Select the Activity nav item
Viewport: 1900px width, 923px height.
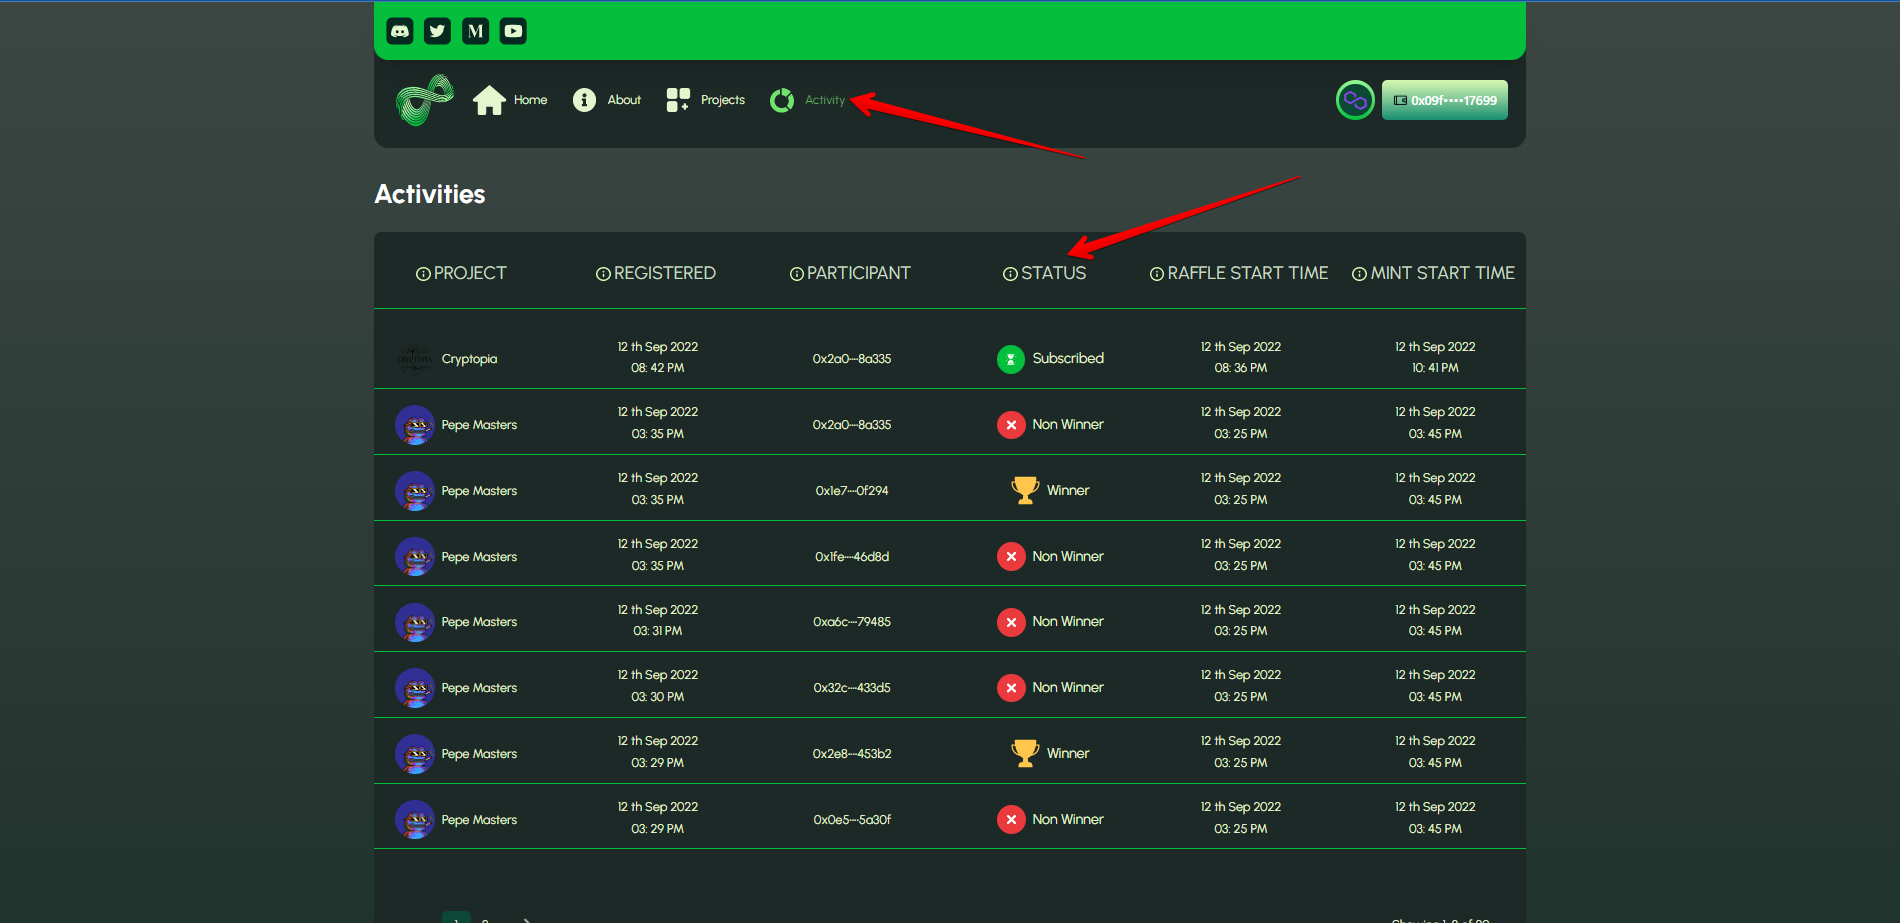[808, 100]
